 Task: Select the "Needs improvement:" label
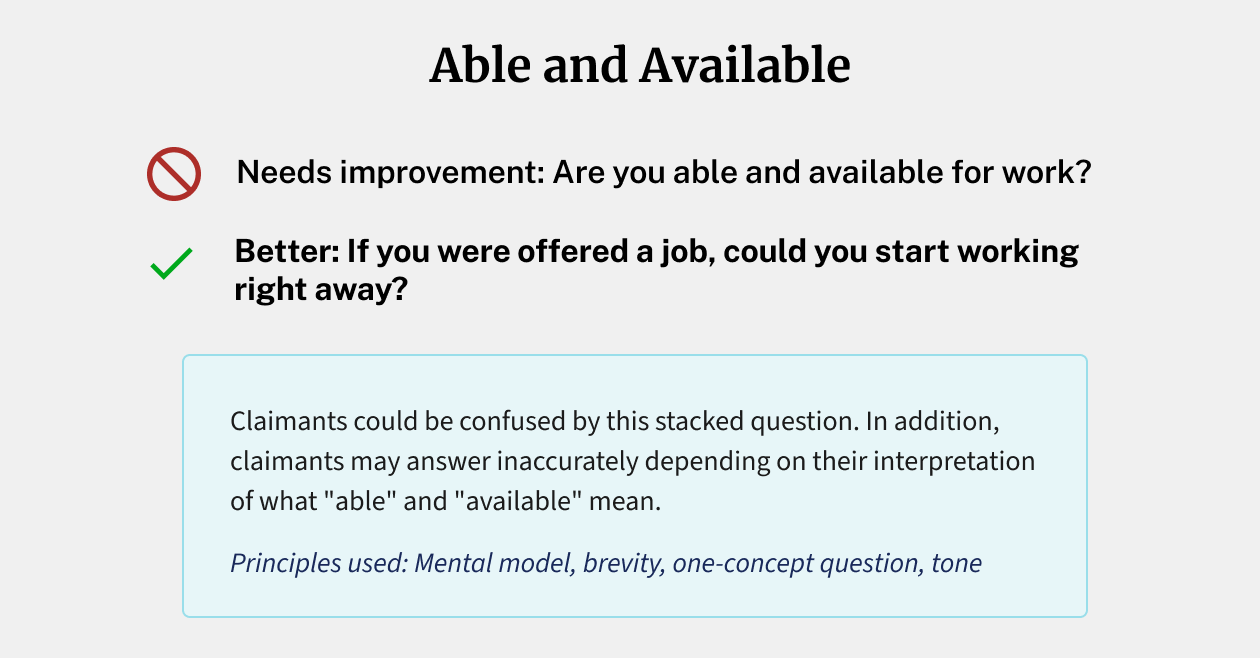[x=390, y=173]
